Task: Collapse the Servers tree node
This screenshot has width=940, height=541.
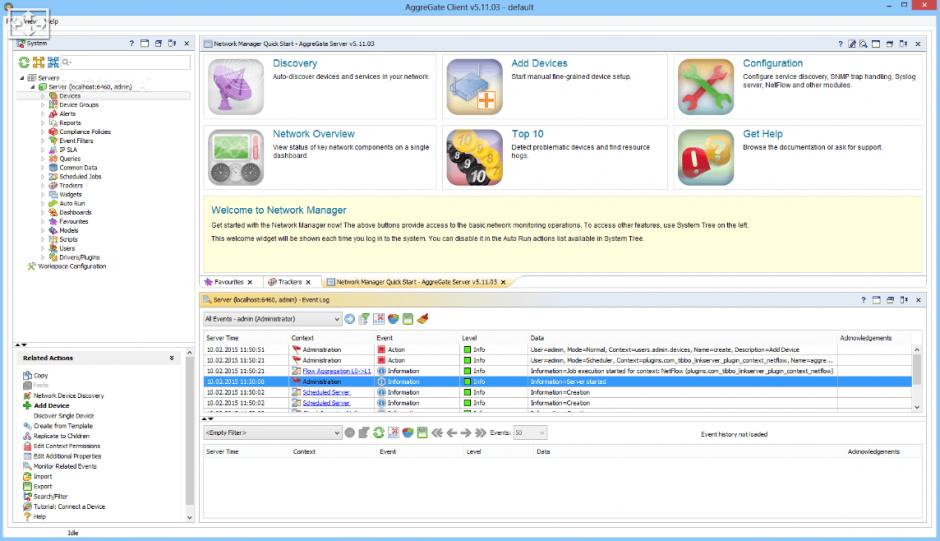Action: tap(22, 78)
